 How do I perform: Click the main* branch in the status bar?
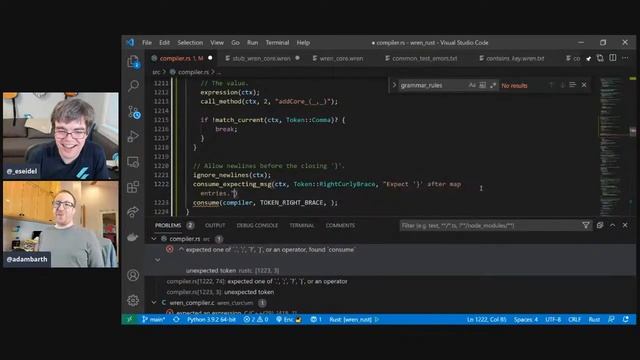pos(154,320)
